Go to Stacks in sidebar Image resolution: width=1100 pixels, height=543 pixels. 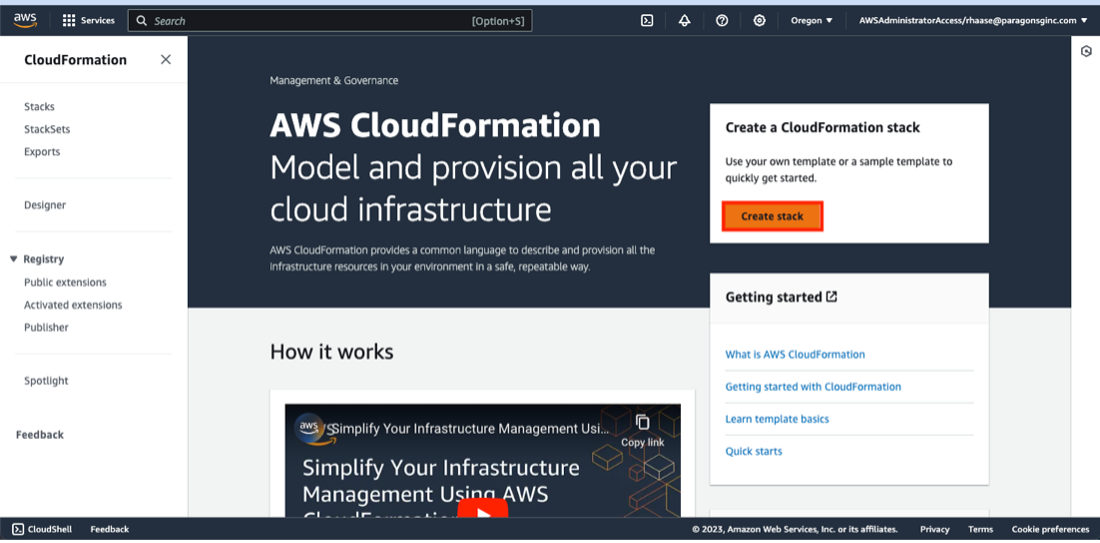click(x=39, y=107)
